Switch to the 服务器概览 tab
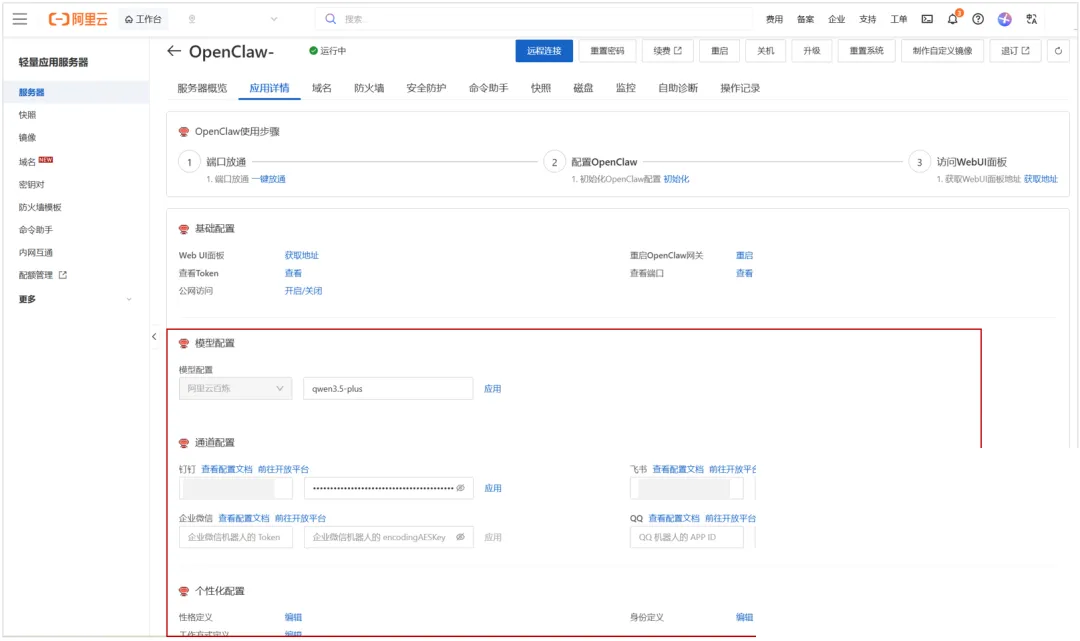 pyautogui.click(x=202, y=88)
